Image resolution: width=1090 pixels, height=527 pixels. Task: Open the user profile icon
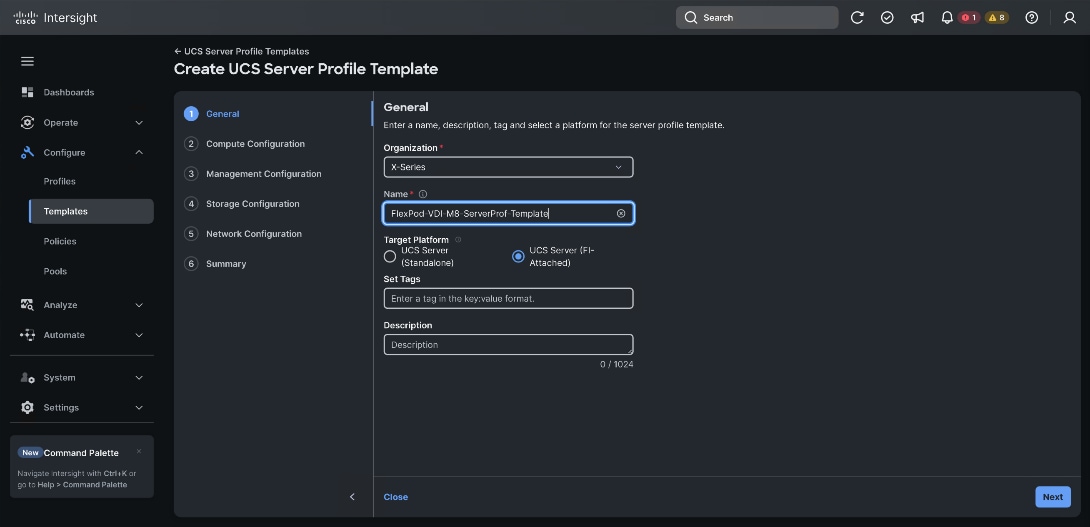tap(1070, 17)
